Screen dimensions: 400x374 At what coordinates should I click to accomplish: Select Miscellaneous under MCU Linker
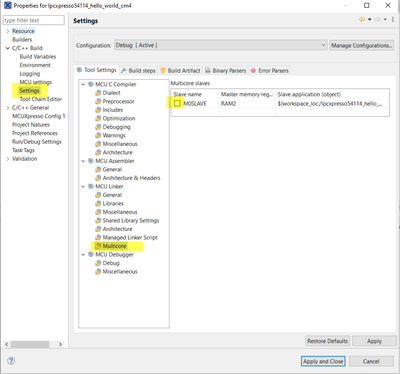pos(120,212)
